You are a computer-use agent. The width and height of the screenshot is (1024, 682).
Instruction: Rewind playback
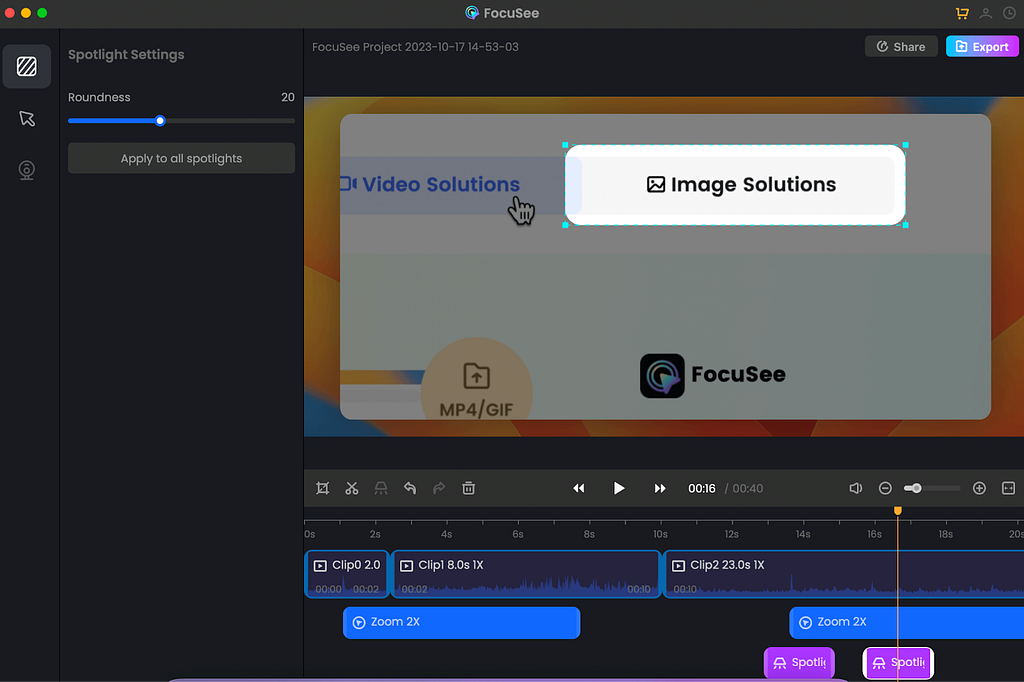point(578,488)
